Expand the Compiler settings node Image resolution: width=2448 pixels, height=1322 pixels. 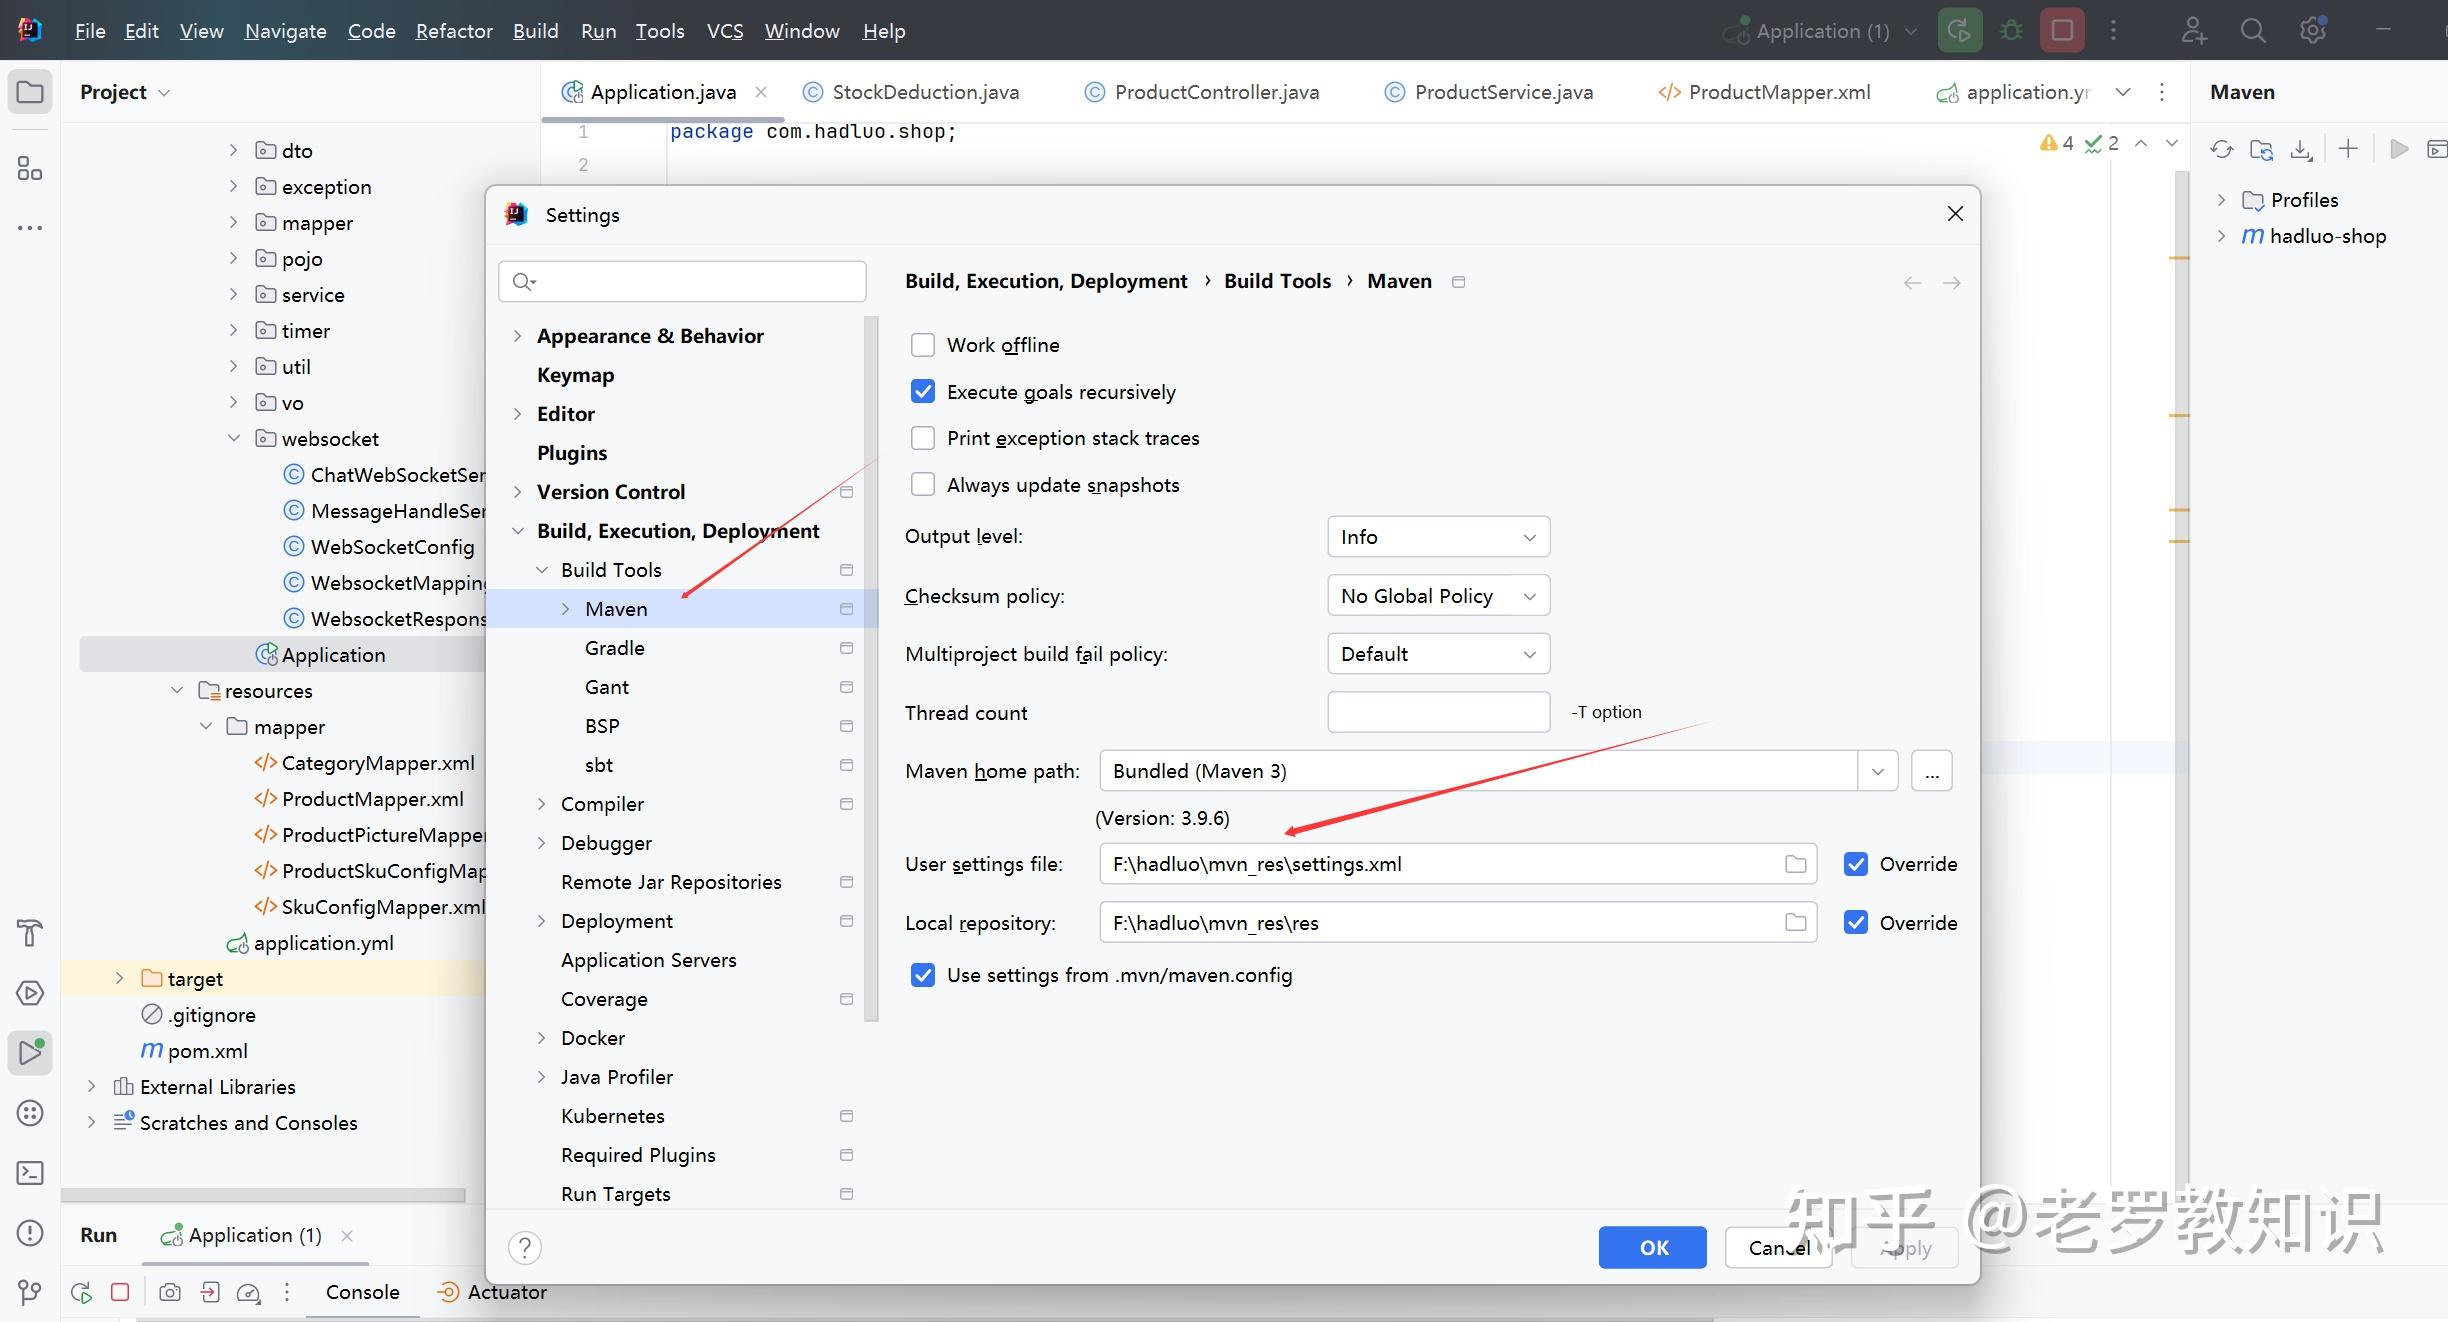(541, 804)
